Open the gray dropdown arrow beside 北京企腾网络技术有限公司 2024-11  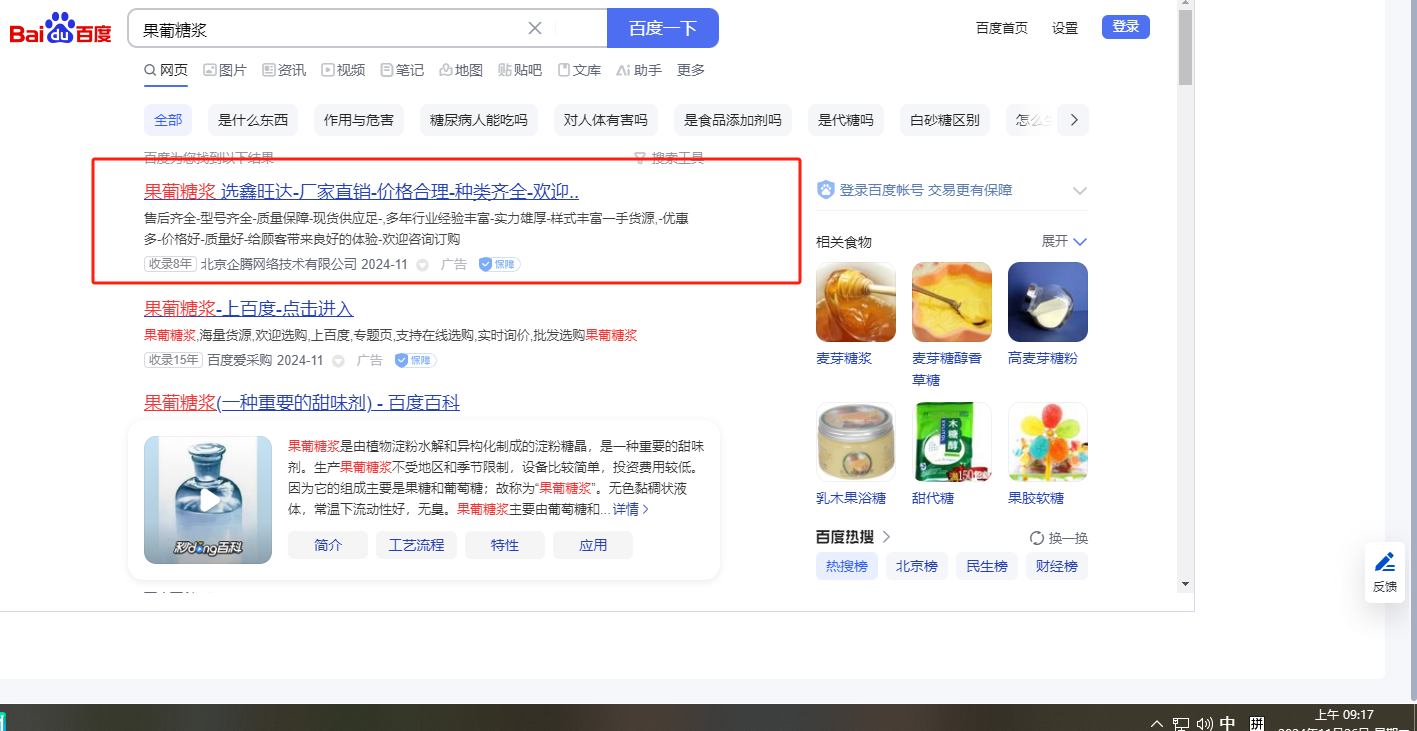pyautogui.click(x=422, y=265)
